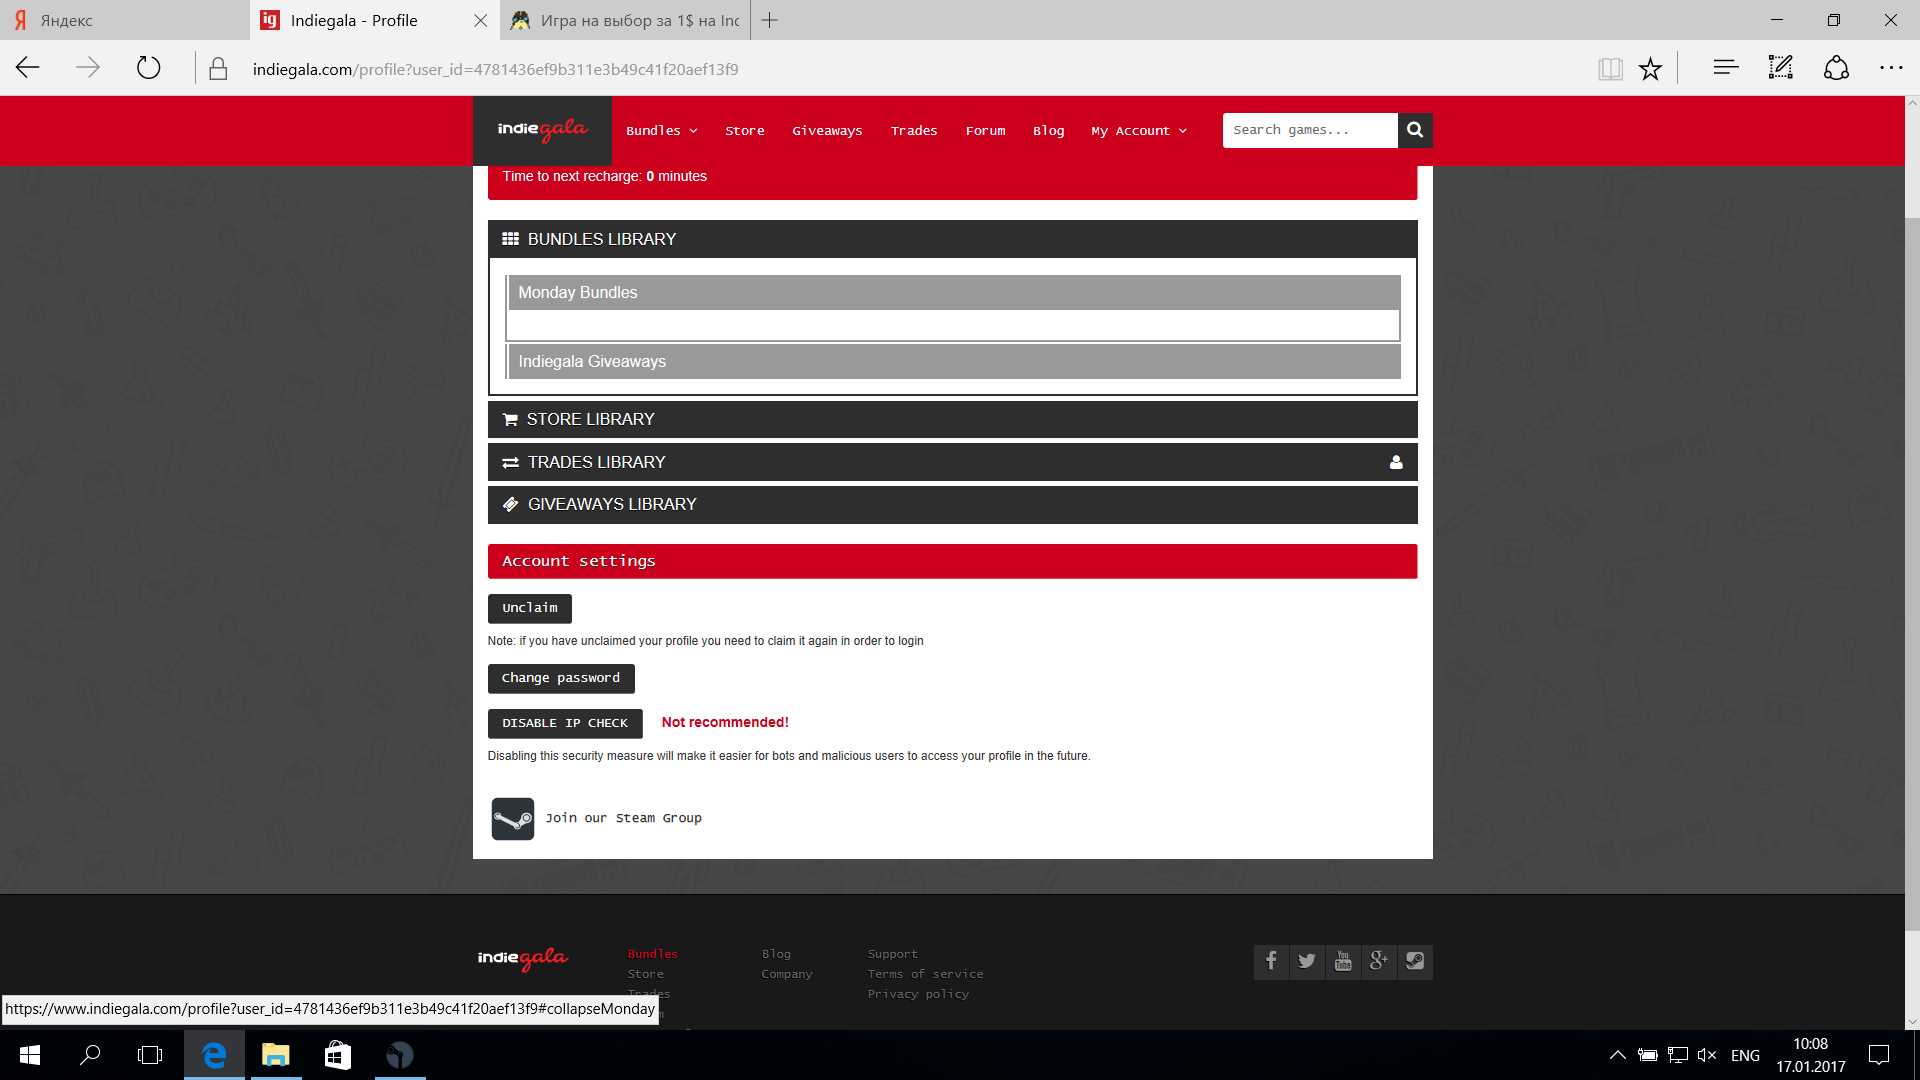Go forward with the browser forward arrow
Image resolution: width=1920 pixels, height=1080 pixels.
tap(88, 68)
